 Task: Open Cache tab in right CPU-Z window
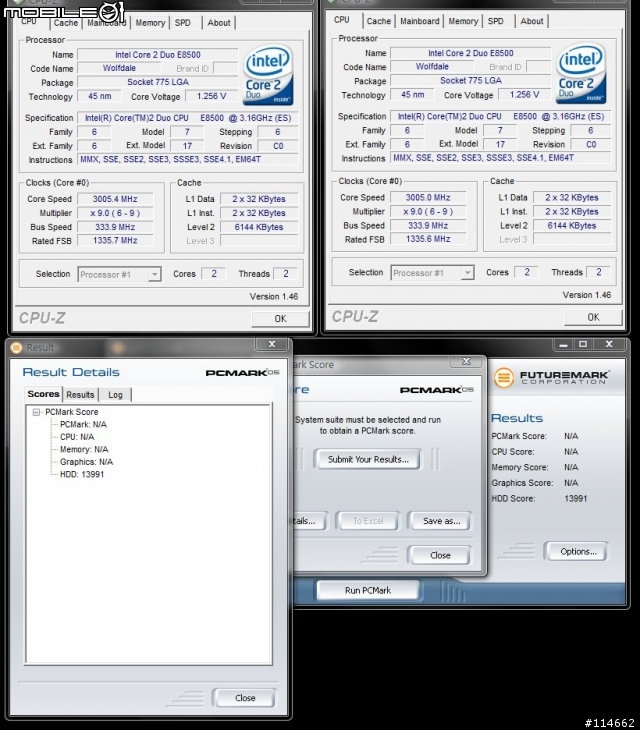click(378, 21)
